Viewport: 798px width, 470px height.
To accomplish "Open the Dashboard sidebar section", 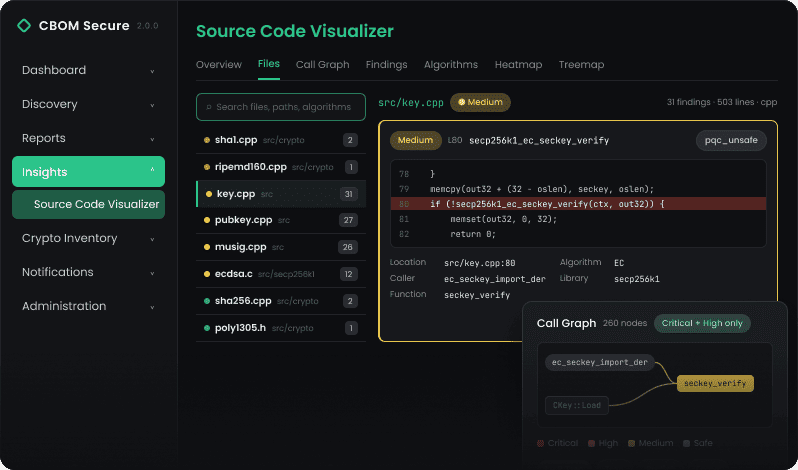I will click(x=89, y=70).
